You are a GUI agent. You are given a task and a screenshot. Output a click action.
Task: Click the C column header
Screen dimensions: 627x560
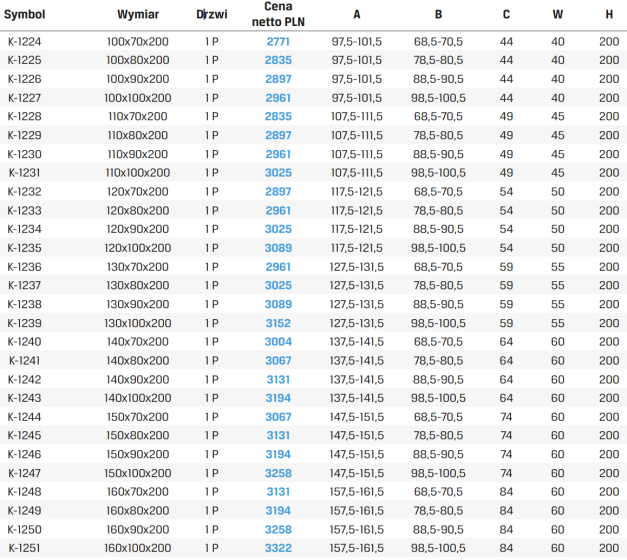(506, 14)
